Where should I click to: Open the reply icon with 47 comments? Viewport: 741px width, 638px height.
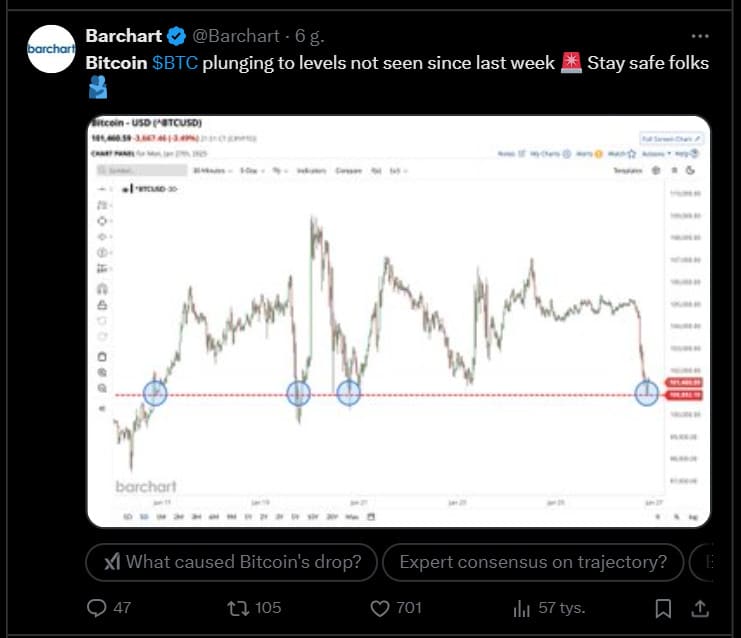point(97,608)
